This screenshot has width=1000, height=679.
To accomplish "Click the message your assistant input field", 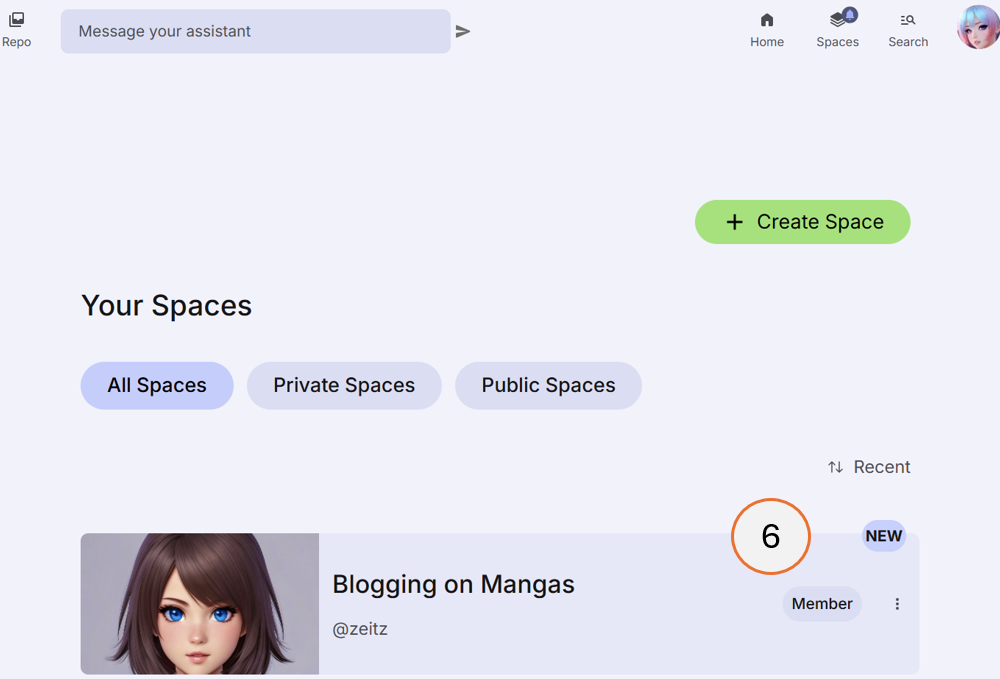I will coord(255,31).
